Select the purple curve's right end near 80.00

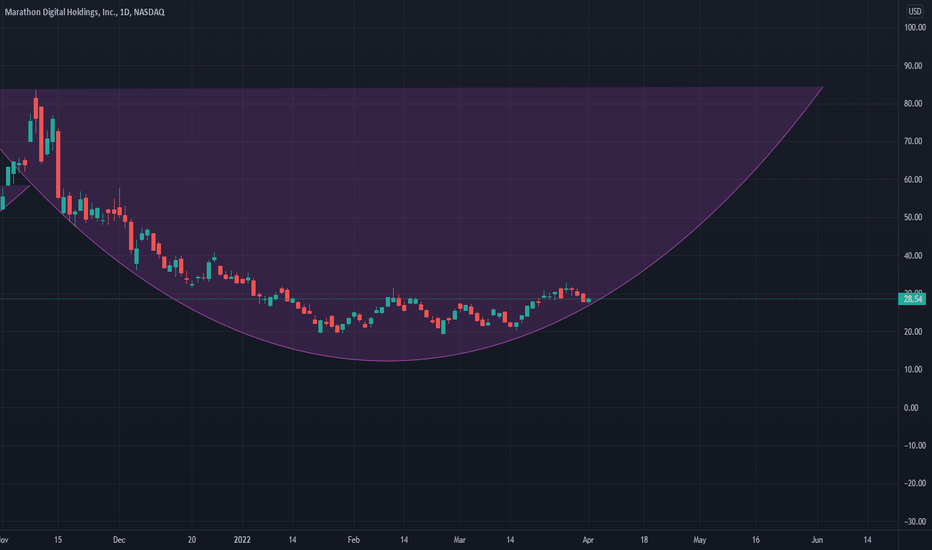point(822,87)
